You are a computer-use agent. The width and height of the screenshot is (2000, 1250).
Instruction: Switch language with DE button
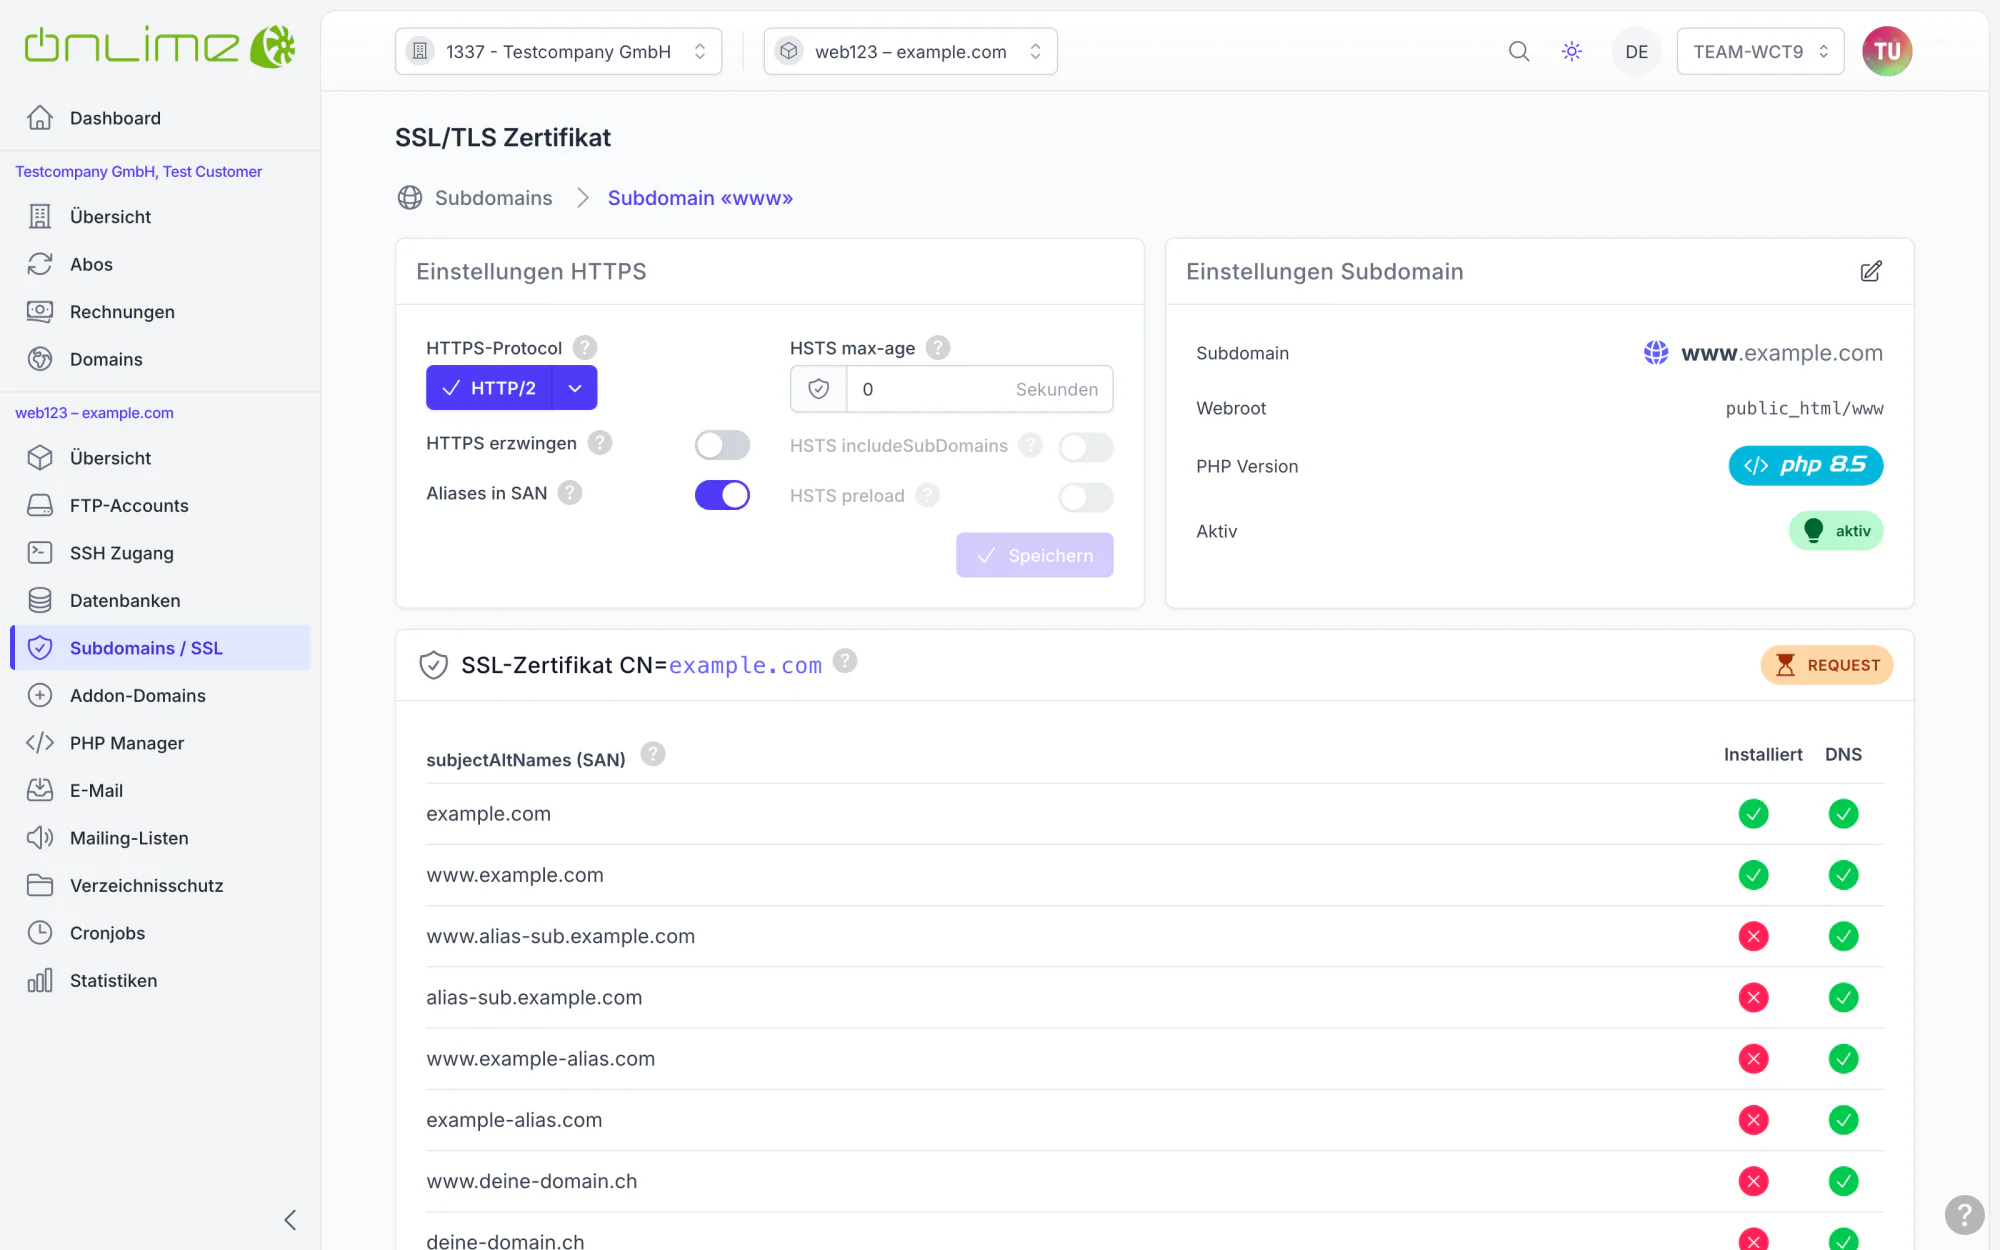(1636, 51)
